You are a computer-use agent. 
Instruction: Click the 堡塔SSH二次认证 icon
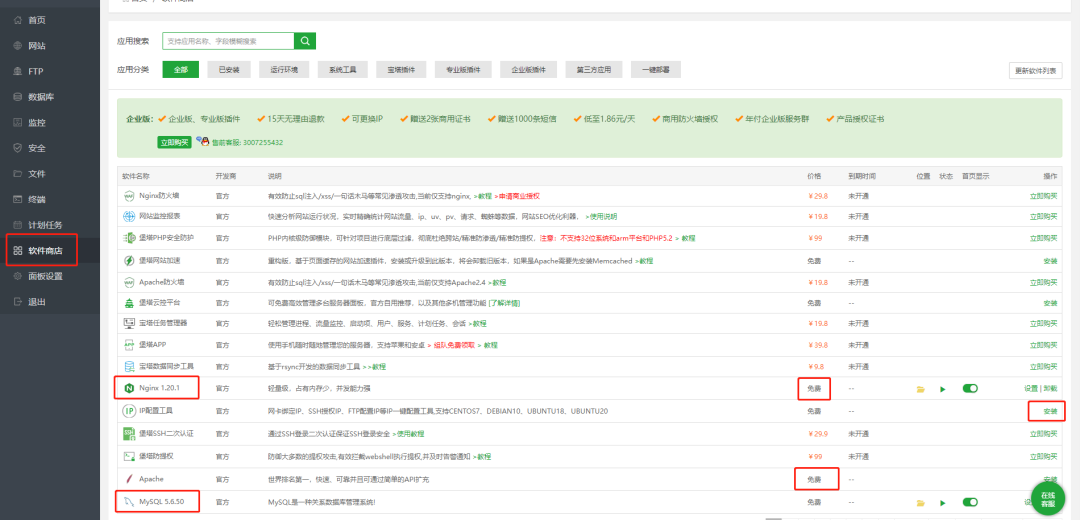[x=129, y=433]
